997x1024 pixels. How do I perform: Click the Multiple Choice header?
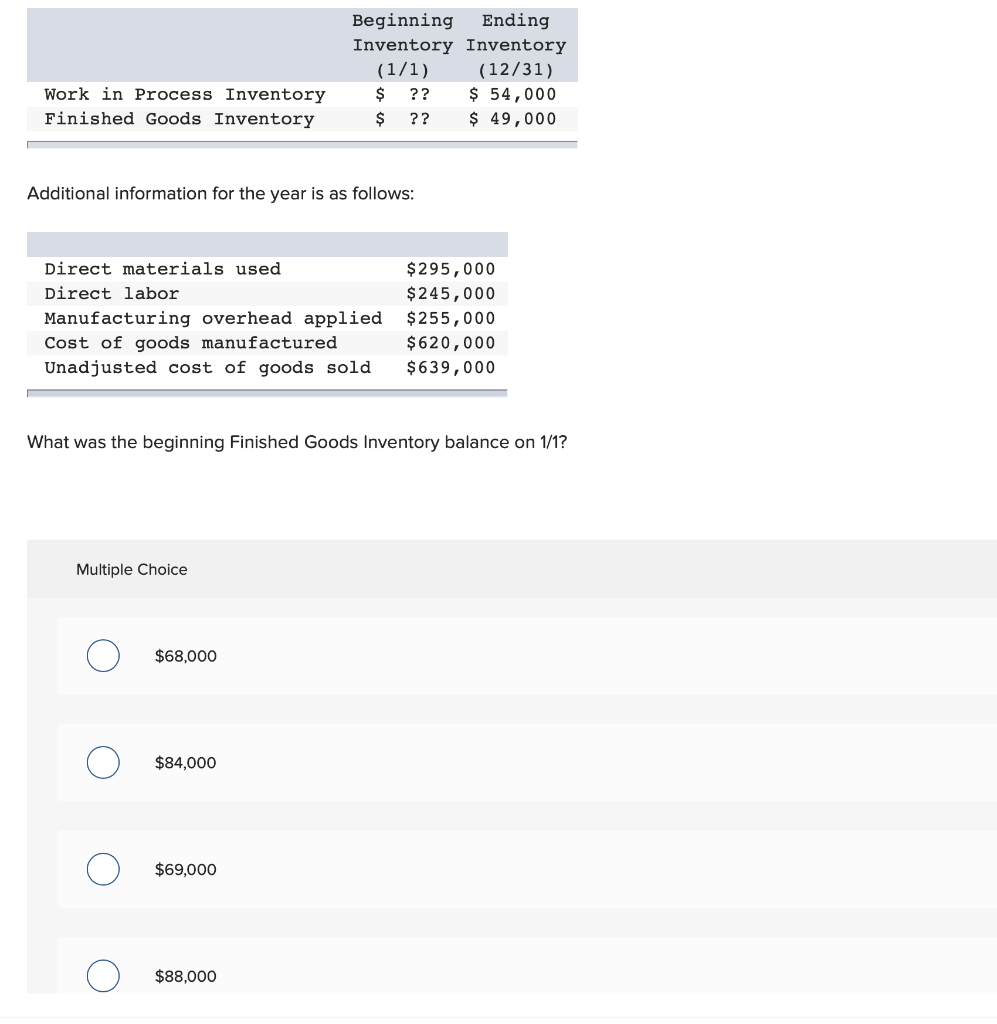pyautogui.click(x=131, y=569)
